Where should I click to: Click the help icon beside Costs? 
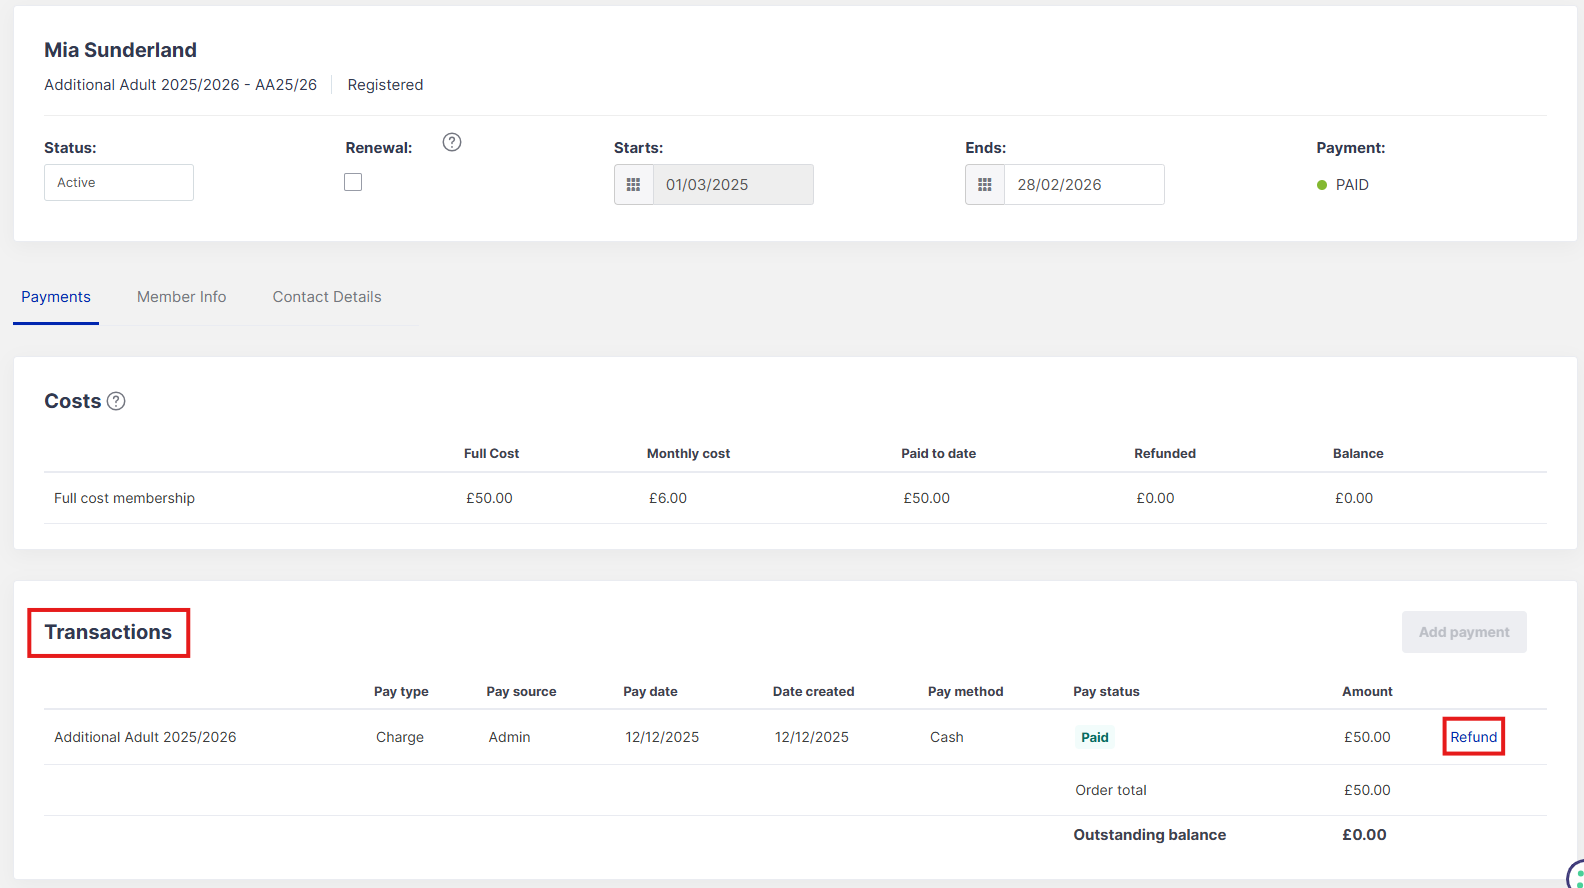tap(116, 401)
